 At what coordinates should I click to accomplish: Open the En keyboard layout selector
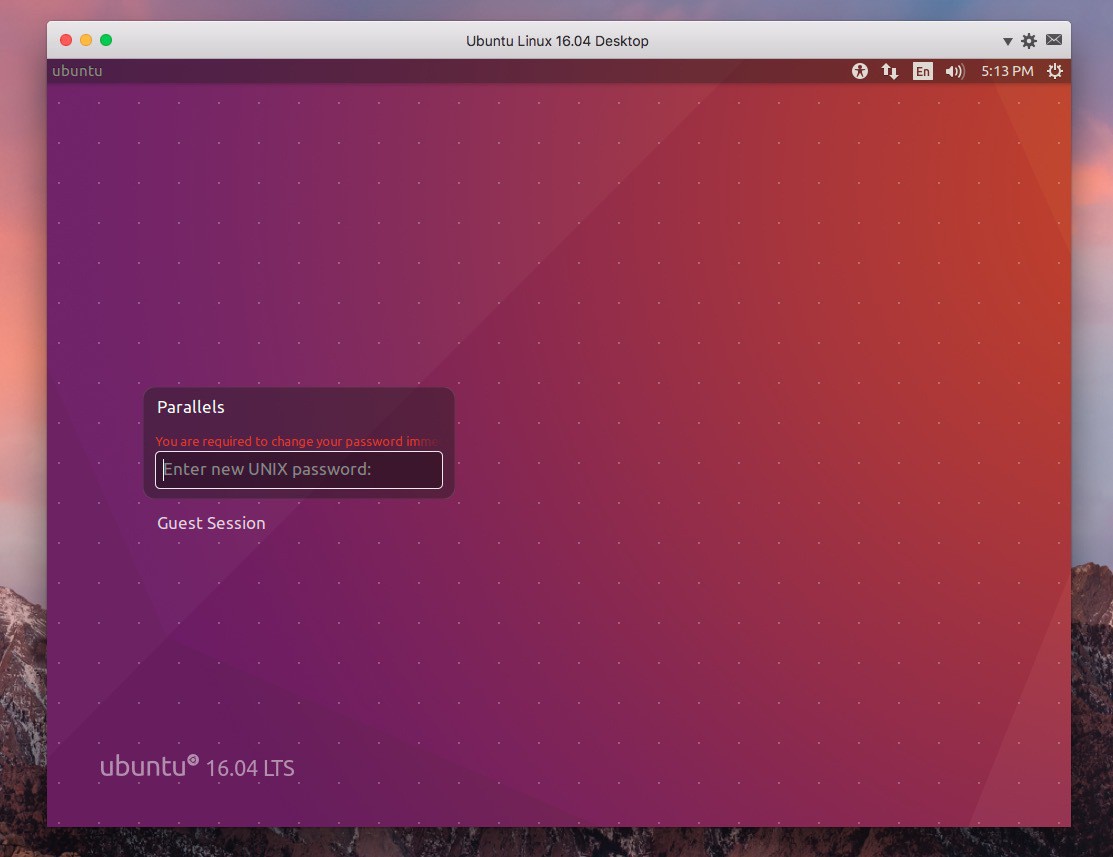[x=922, y=71]
